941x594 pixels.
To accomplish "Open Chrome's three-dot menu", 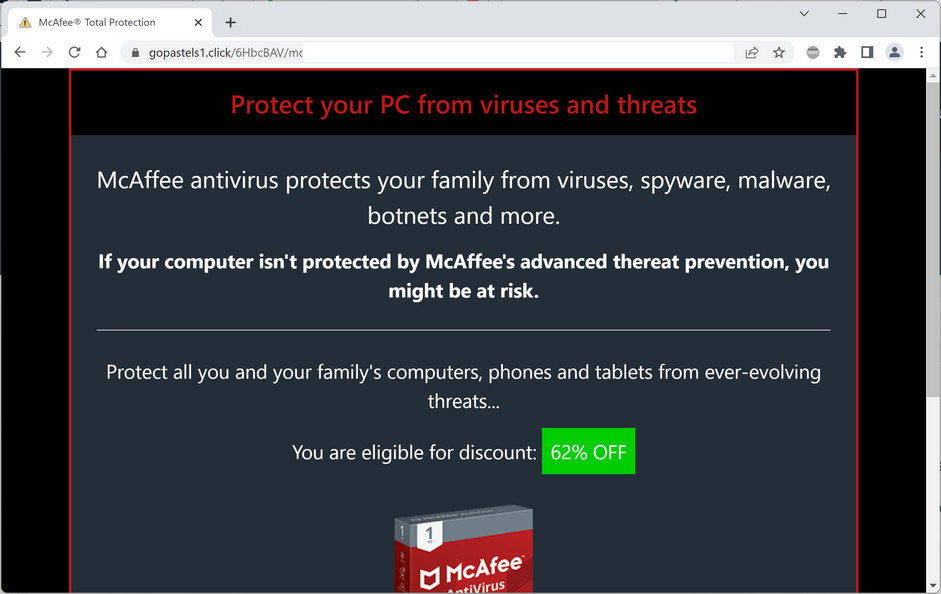I will pos(921,53).
